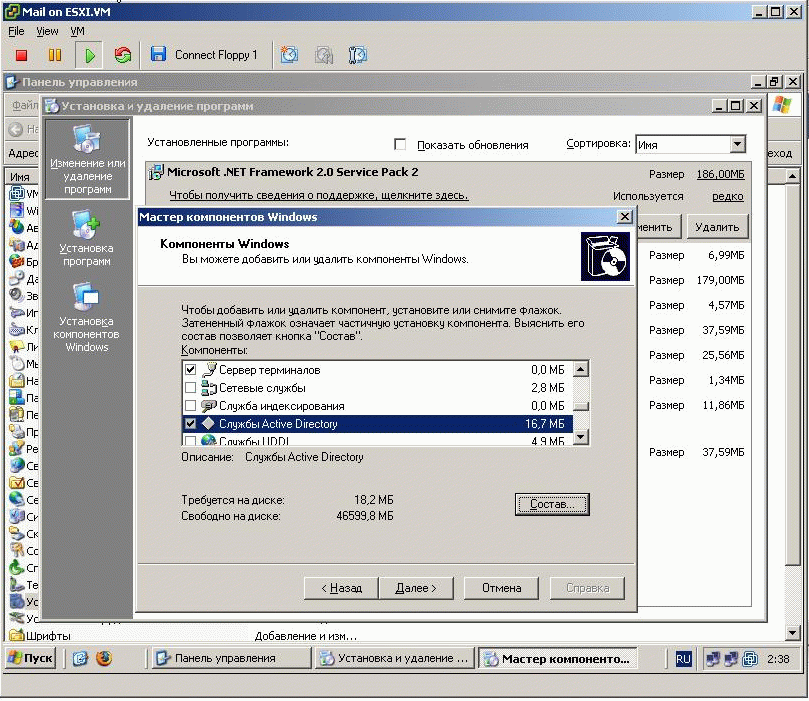Check the 'Службы UDDI' checkbox
The height and width of the screenshot is (701, 809).
pyautogui.click(x=190, y=441)
